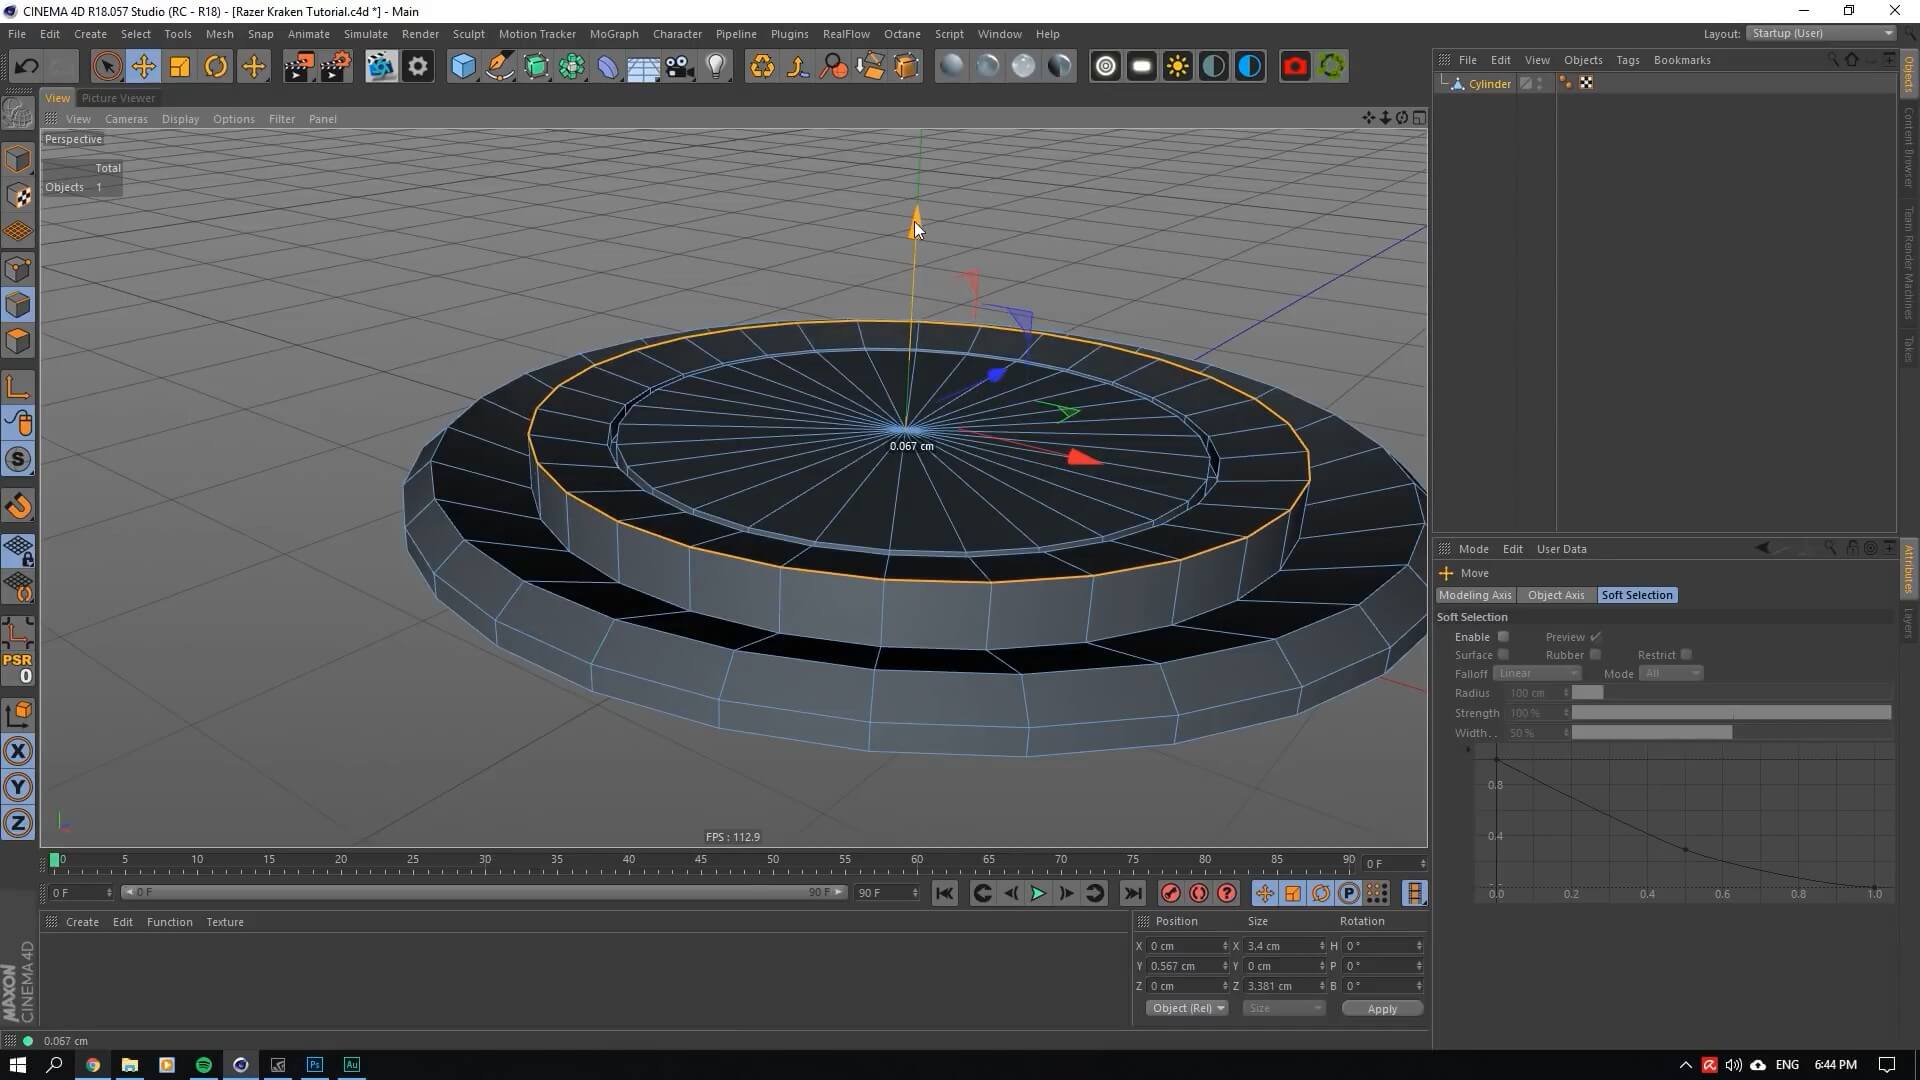The image size is (1920, 1080).
Task: Select Polygons mode in the left toolbar
Action: [18, 340]
